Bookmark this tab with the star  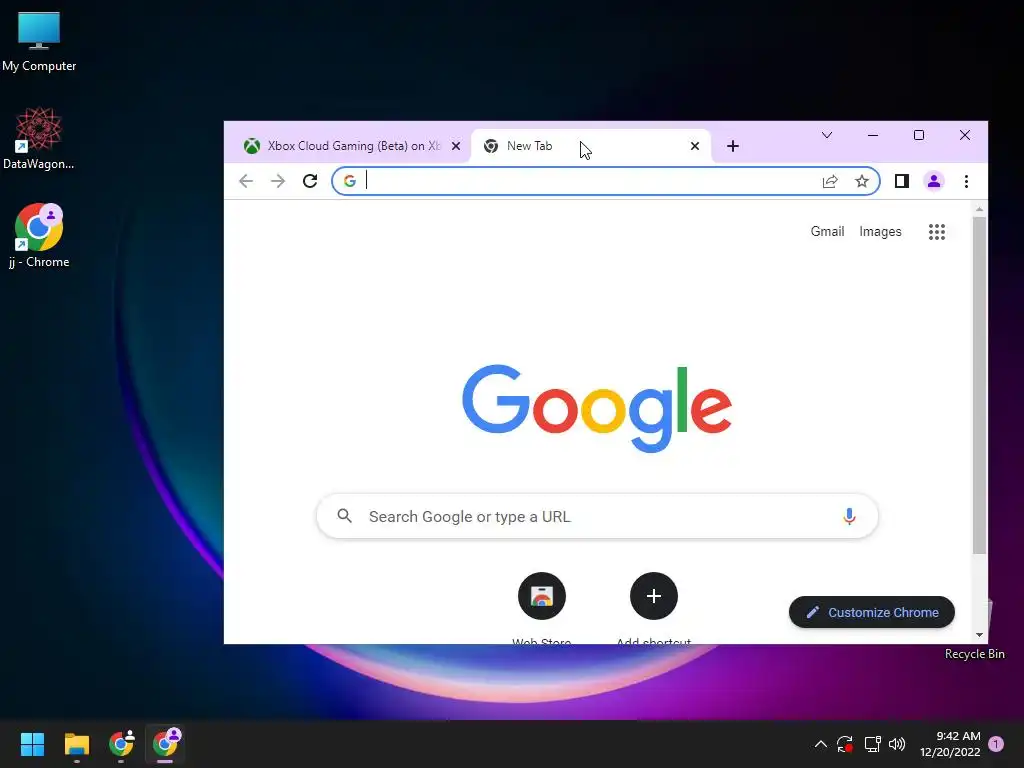(x=862, y=181)
